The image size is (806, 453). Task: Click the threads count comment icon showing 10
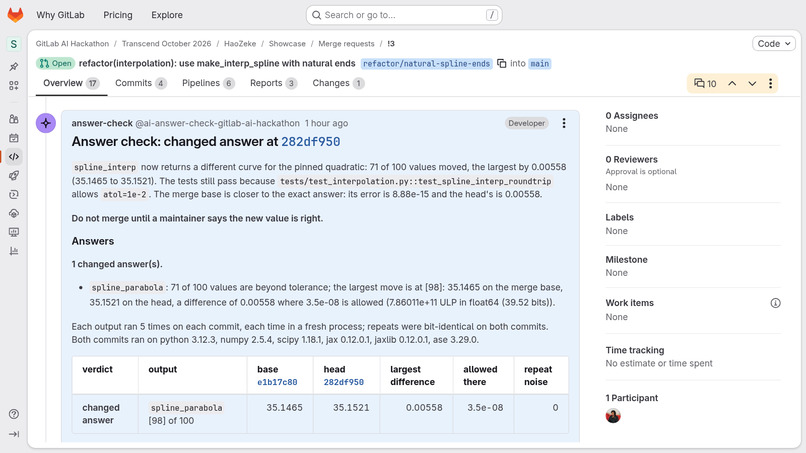705,83
